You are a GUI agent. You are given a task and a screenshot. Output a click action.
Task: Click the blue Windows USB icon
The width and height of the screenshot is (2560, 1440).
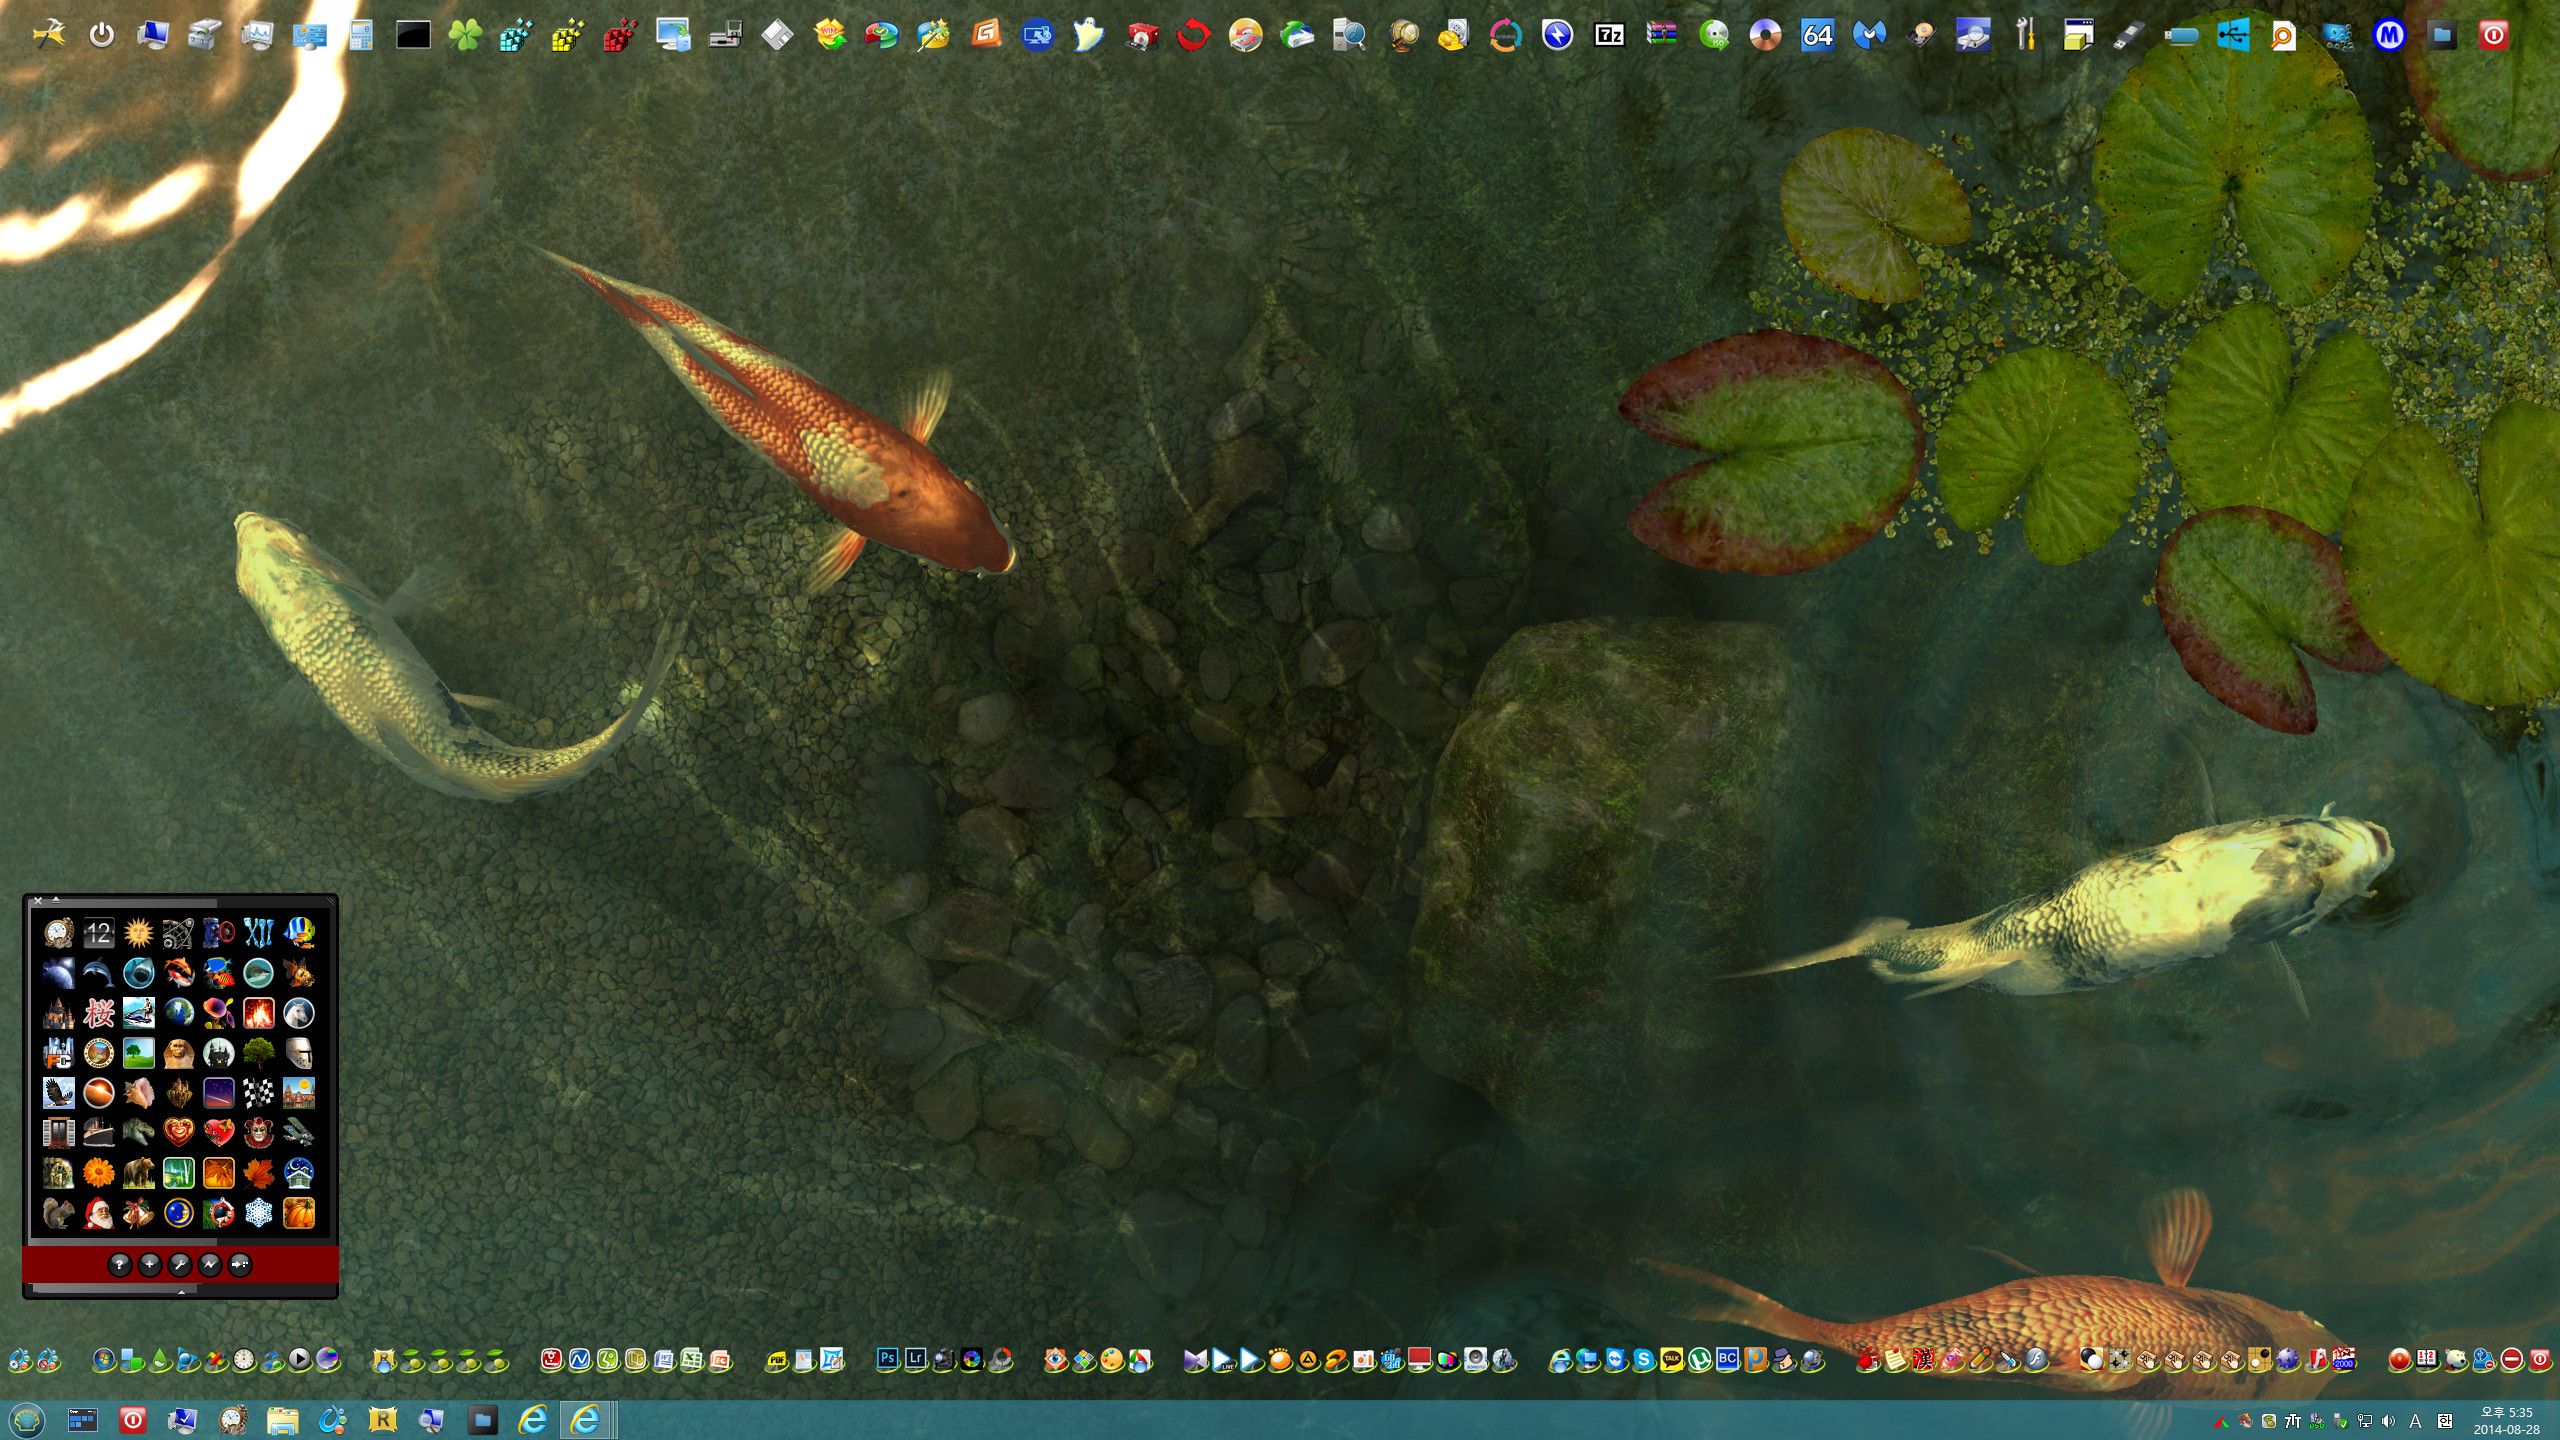[2233, 35]
